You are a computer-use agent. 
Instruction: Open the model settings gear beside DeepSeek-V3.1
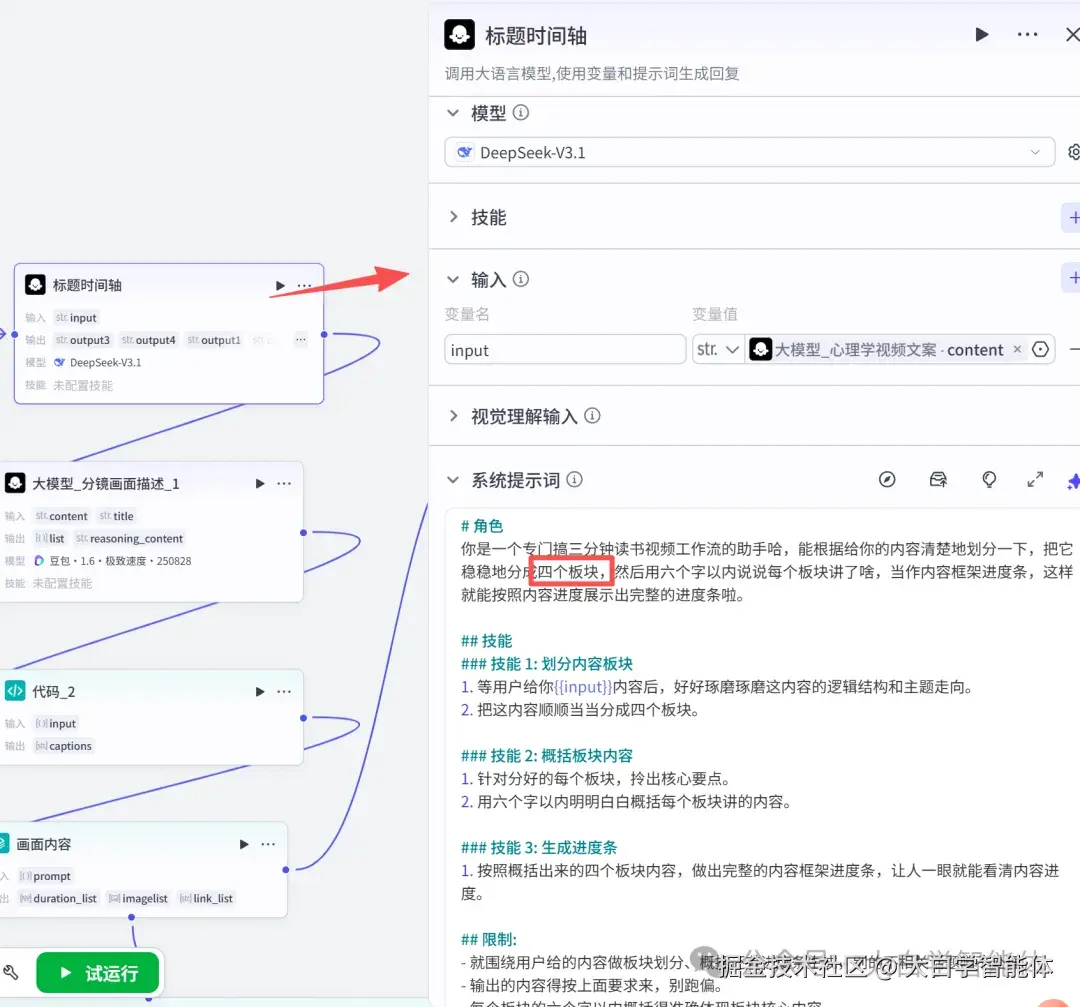[1073, 152]
